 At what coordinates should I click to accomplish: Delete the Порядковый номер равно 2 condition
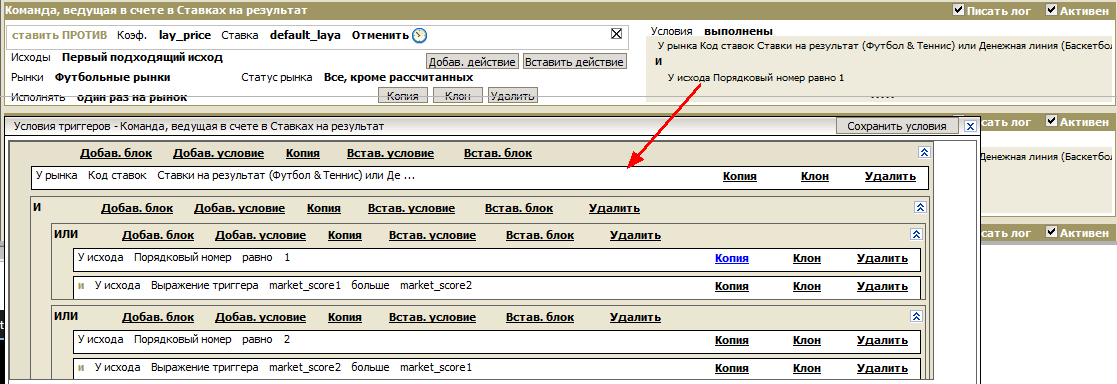(x=883, y=341)
